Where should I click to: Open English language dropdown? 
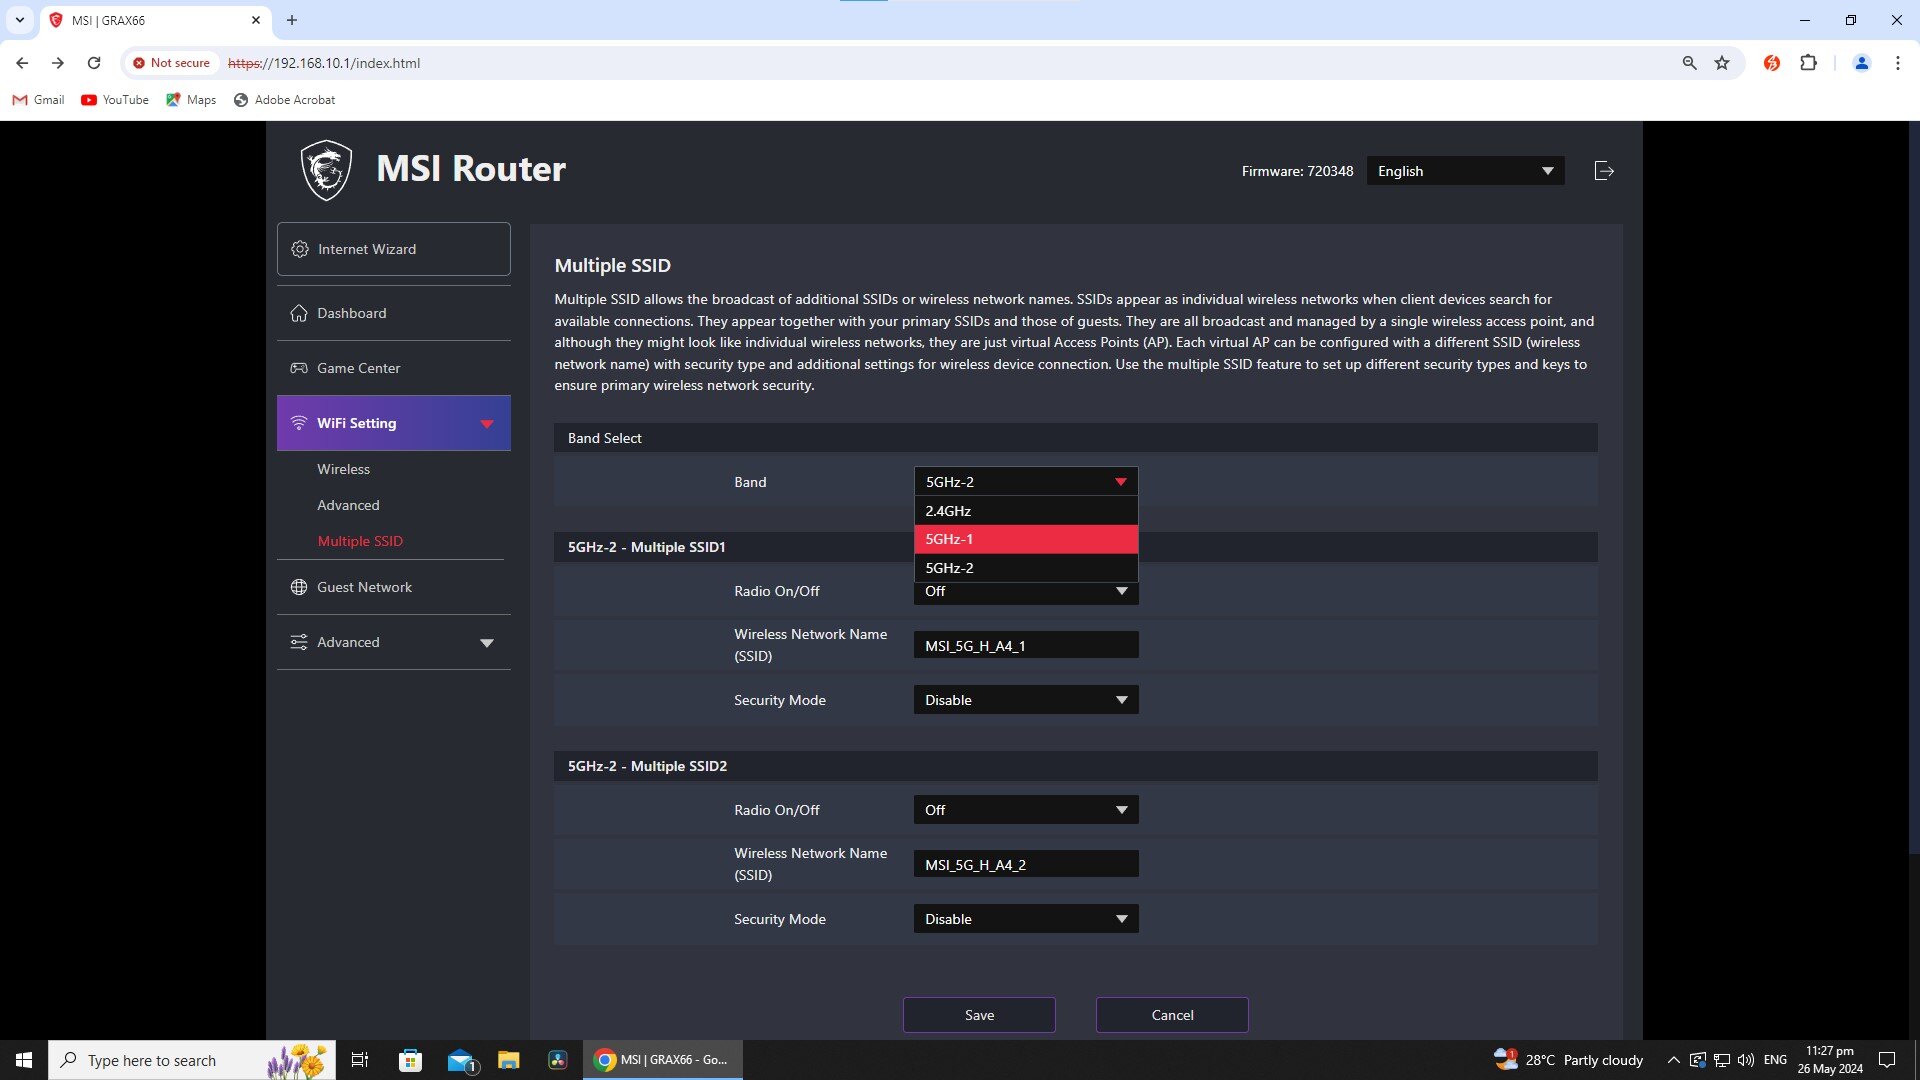coord(1464,171)
